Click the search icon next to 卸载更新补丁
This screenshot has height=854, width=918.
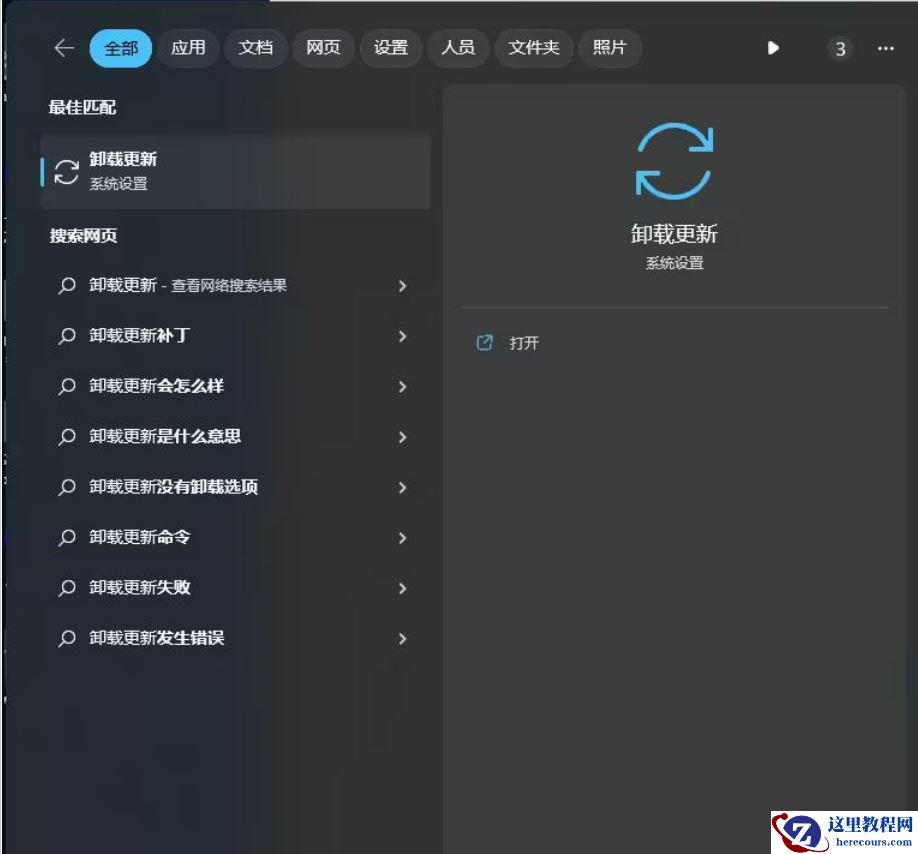pyautogui.click(x=67, y=337)
